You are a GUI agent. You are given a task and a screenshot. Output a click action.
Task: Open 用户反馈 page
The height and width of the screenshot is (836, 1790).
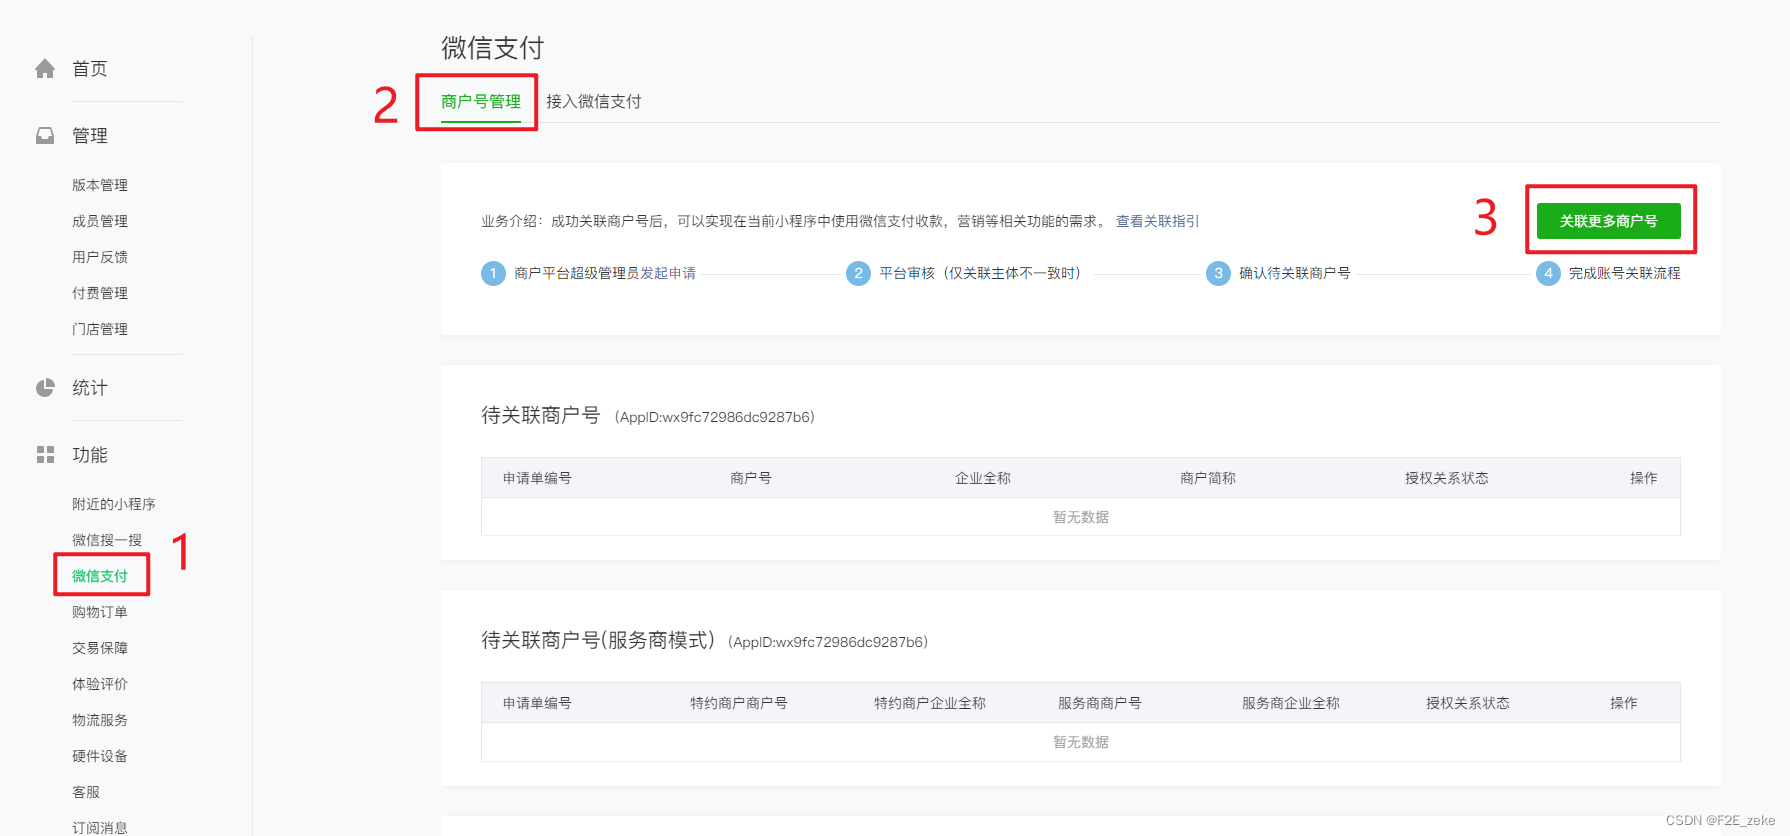point(100,257)
